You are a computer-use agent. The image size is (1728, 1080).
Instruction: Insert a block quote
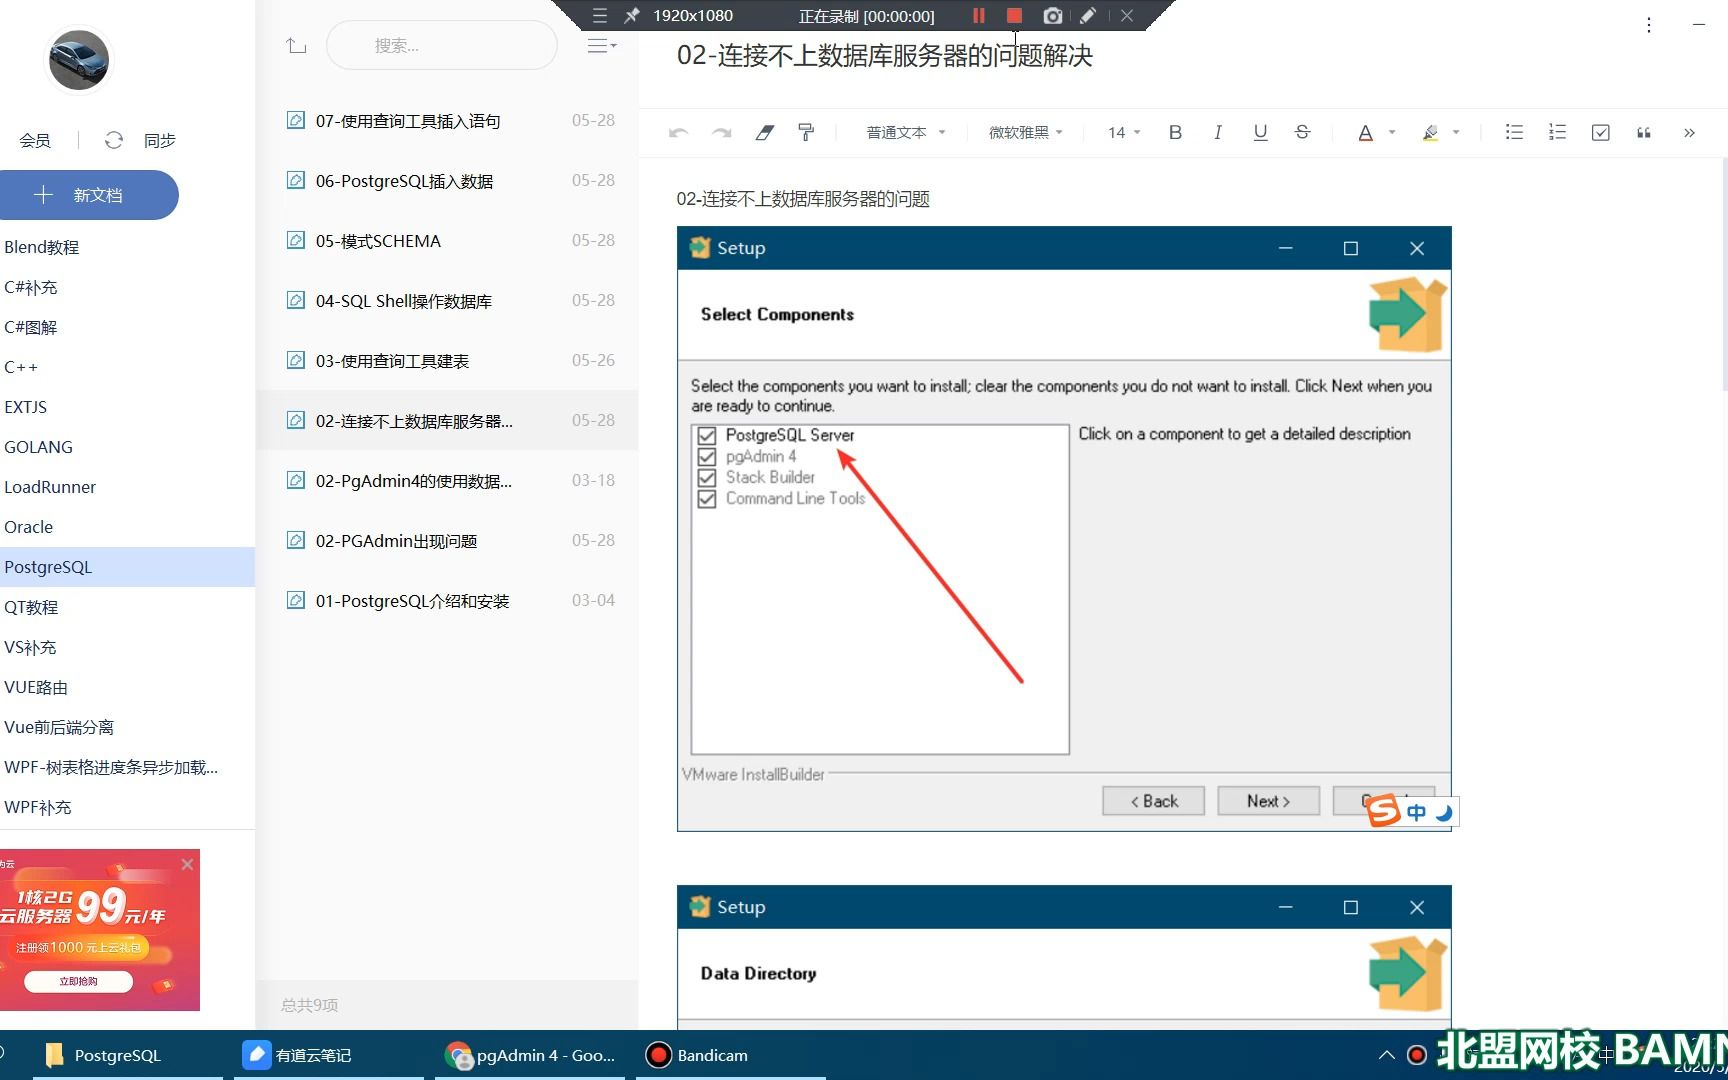pos(1643,132)
